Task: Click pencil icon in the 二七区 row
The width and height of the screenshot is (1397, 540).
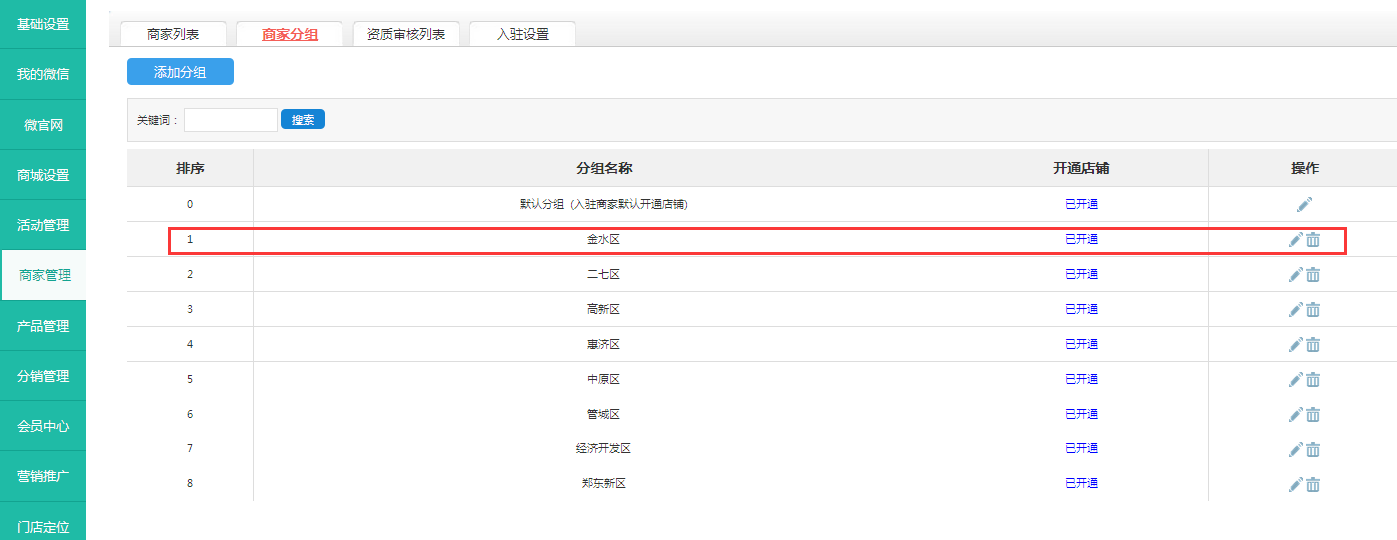Action: pyautogui.click(x=1295, y=275)
